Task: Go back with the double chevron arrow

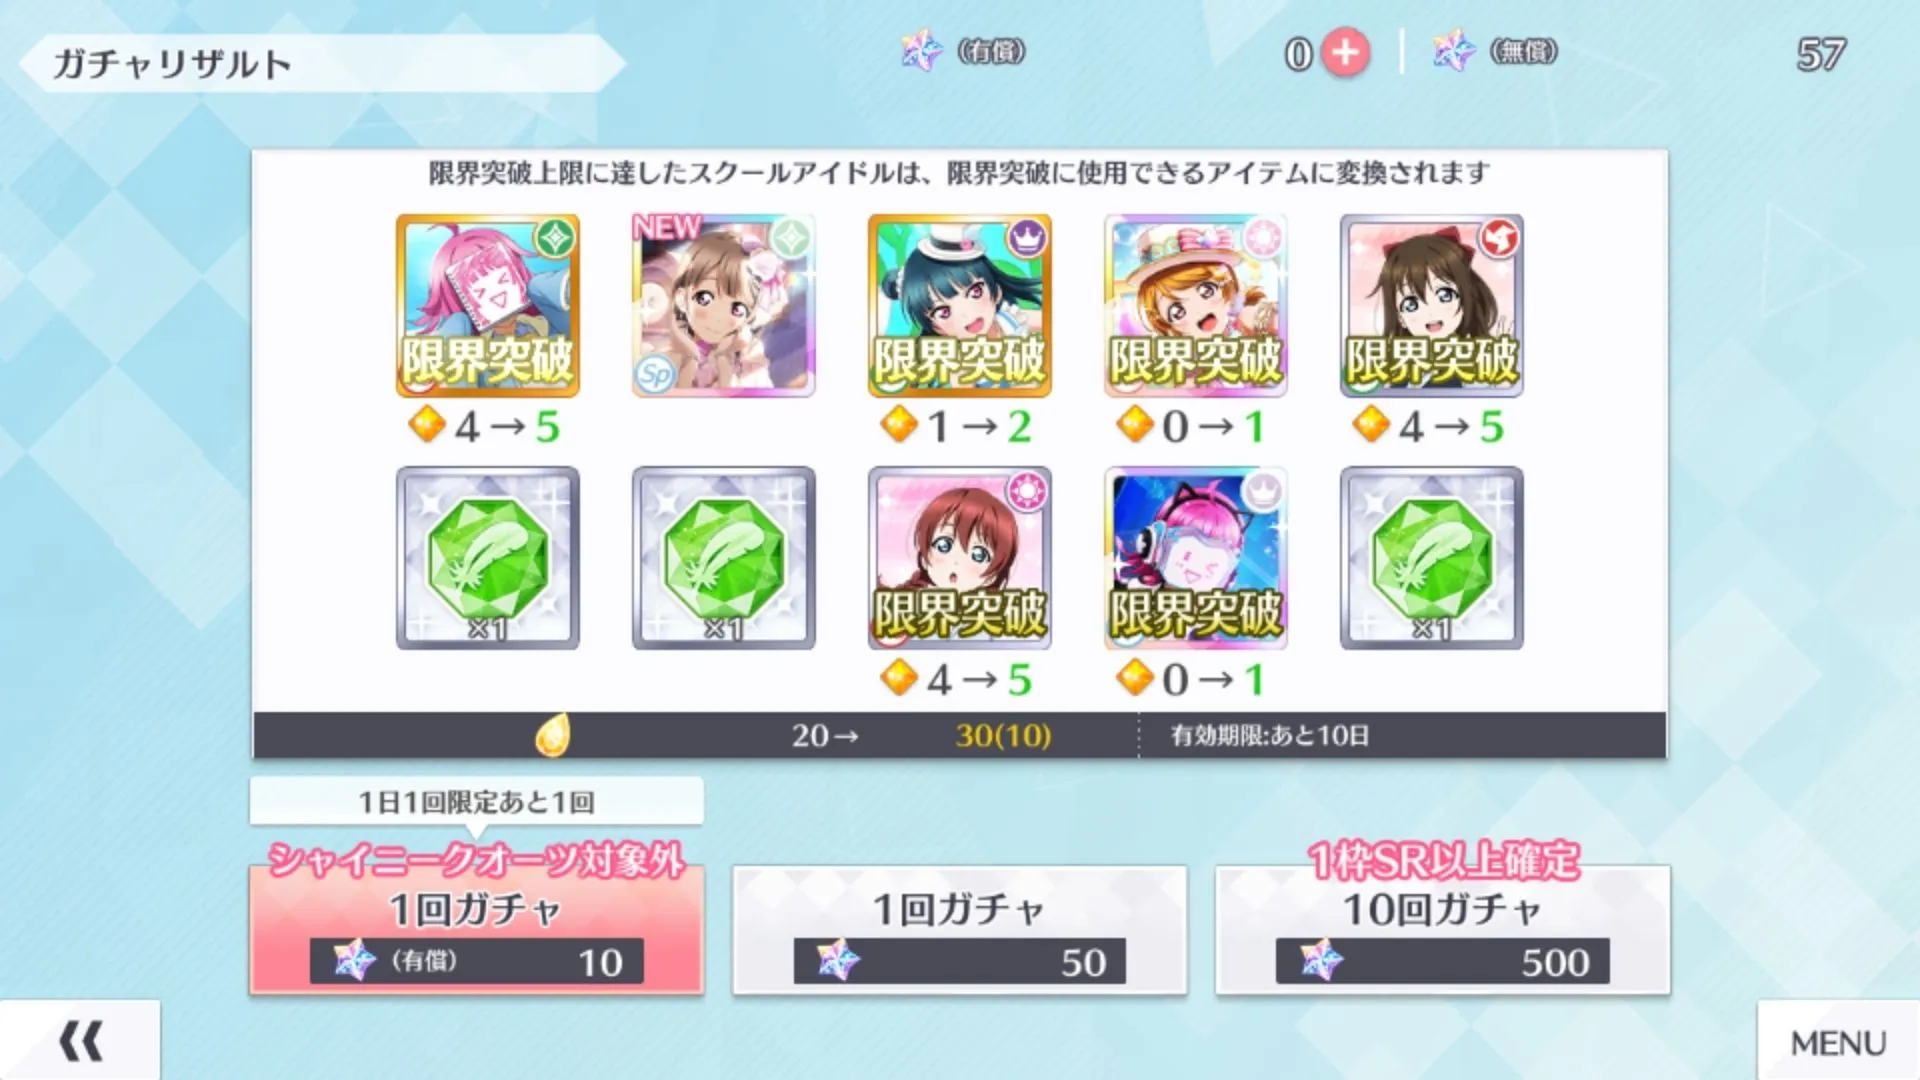Action: tap(80, 1041)
